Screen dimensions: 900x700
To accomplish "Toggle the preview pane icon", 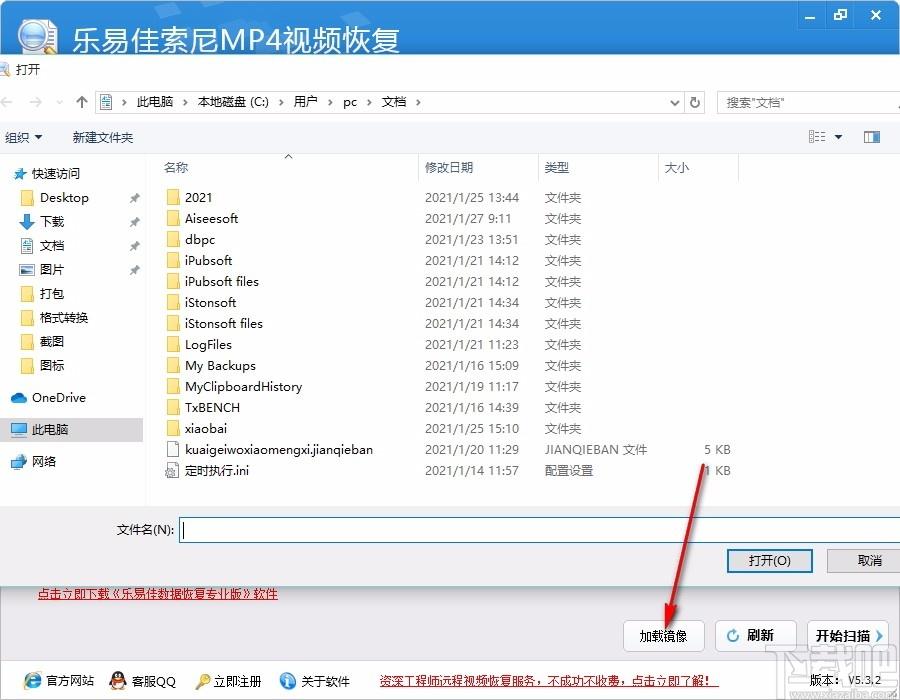I will 871,137.
